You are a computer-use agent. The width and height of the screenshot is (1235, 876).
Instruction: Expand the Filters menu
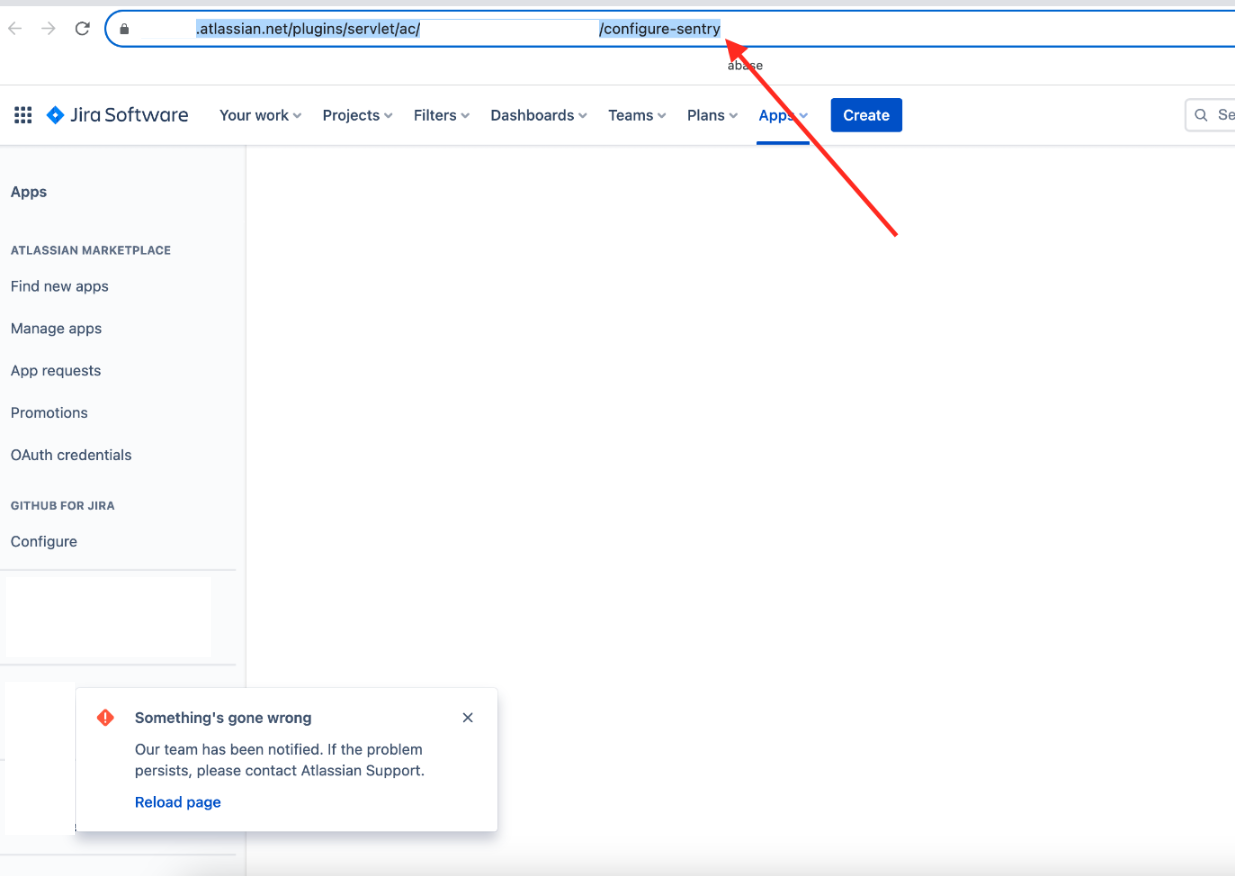441,115
